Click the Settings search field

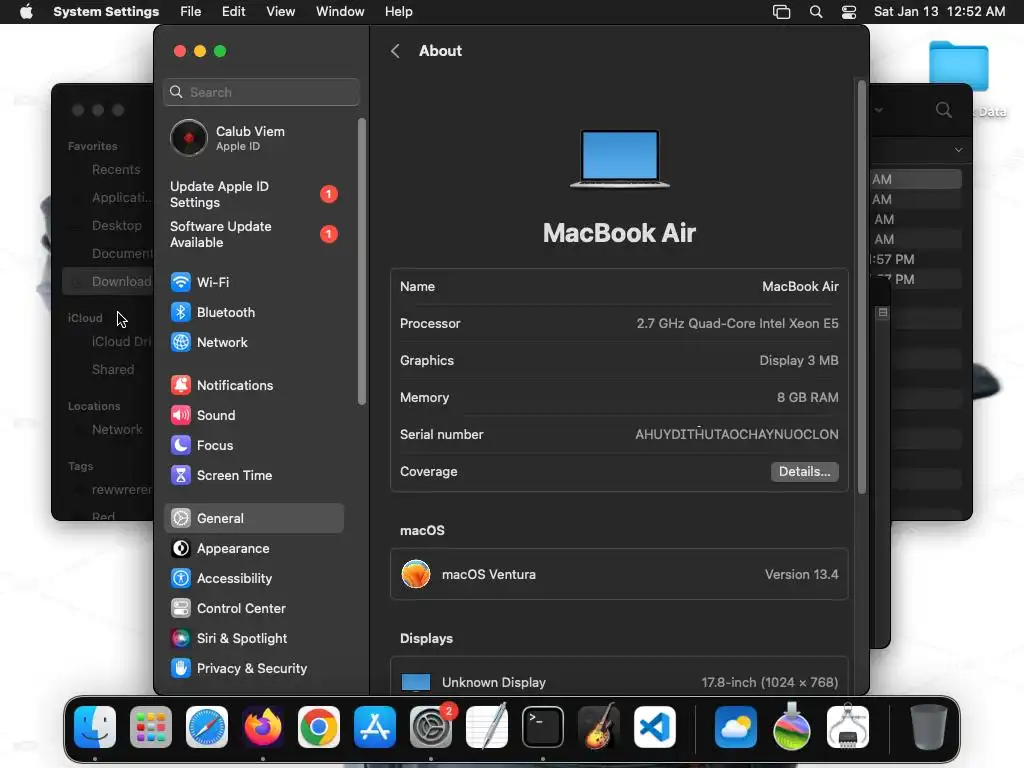[261, 92]
